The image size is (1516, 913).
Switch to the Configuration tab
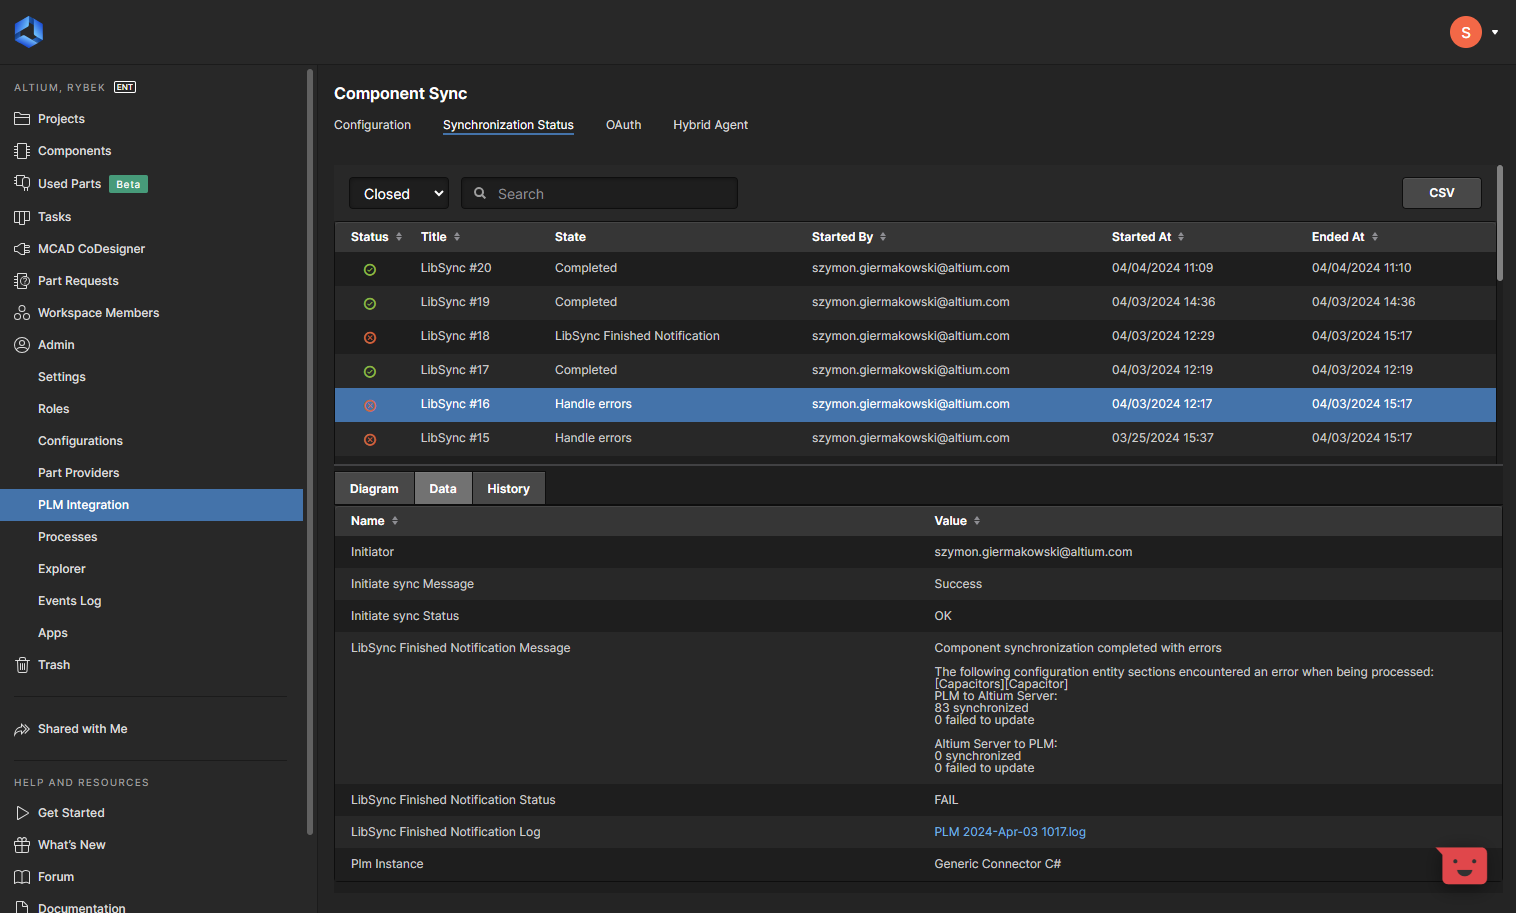click(x=372, y=125)
